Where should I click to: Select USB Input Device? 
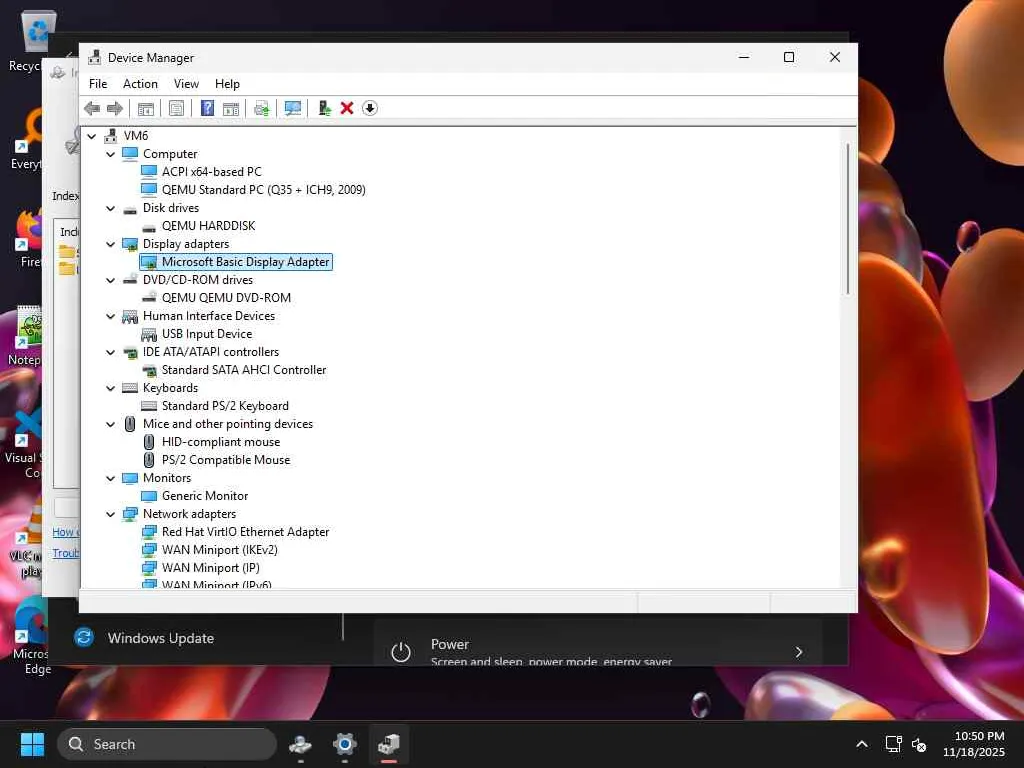click(206, 334)
